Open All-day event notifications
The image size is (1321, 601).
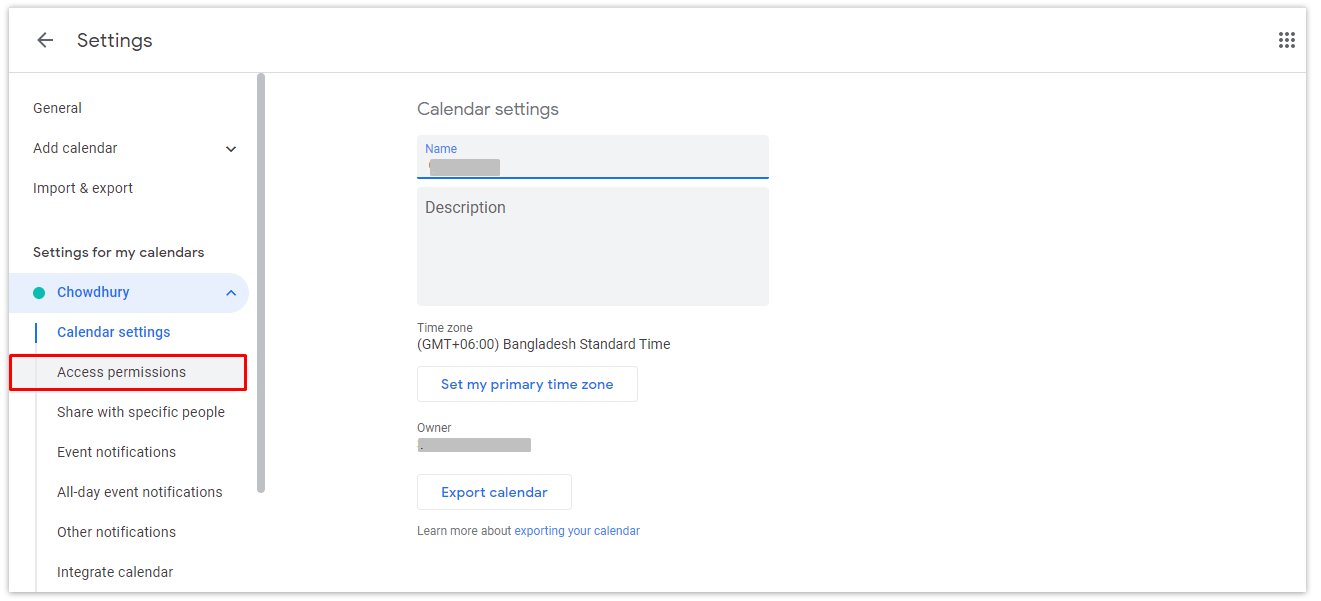(x=140, y=492)
